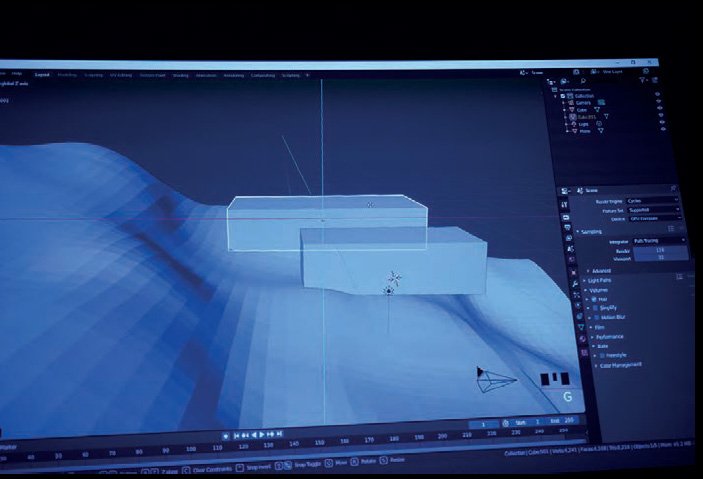Select the Light object in outliner
The width and height of the screenshot is (703, 479).
pyautogui.click(x=583, y=124)
